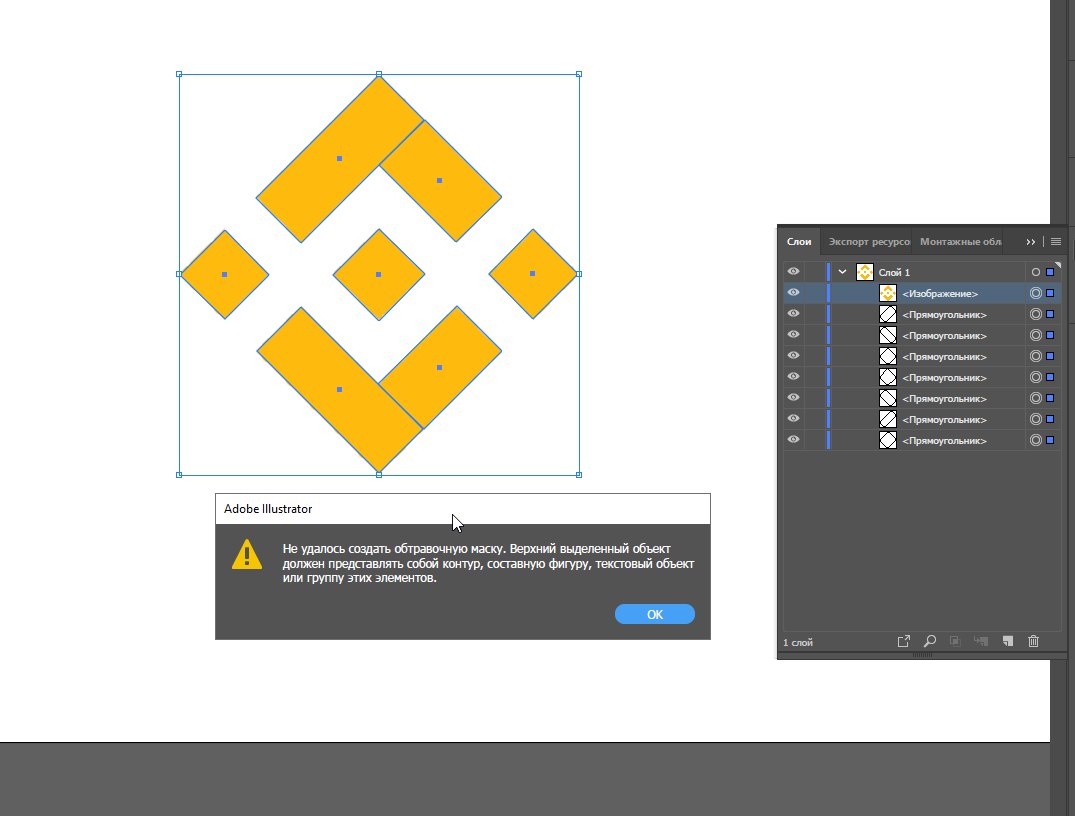
Task: Click the target circle for Изображение
Action: coord(1036,293)
